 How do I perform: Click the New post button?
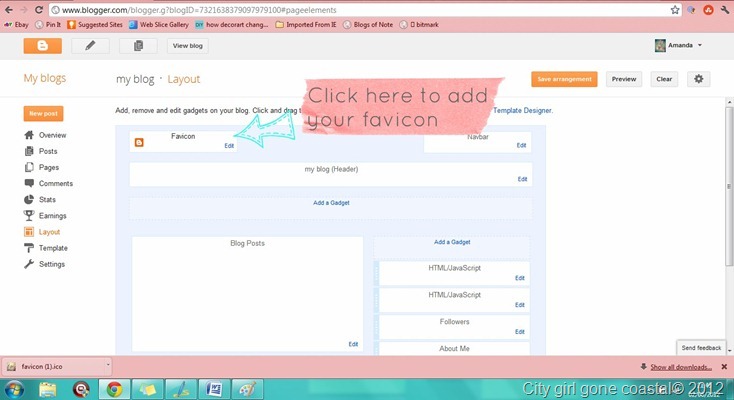pyautogui.click(x=44, y=113)
